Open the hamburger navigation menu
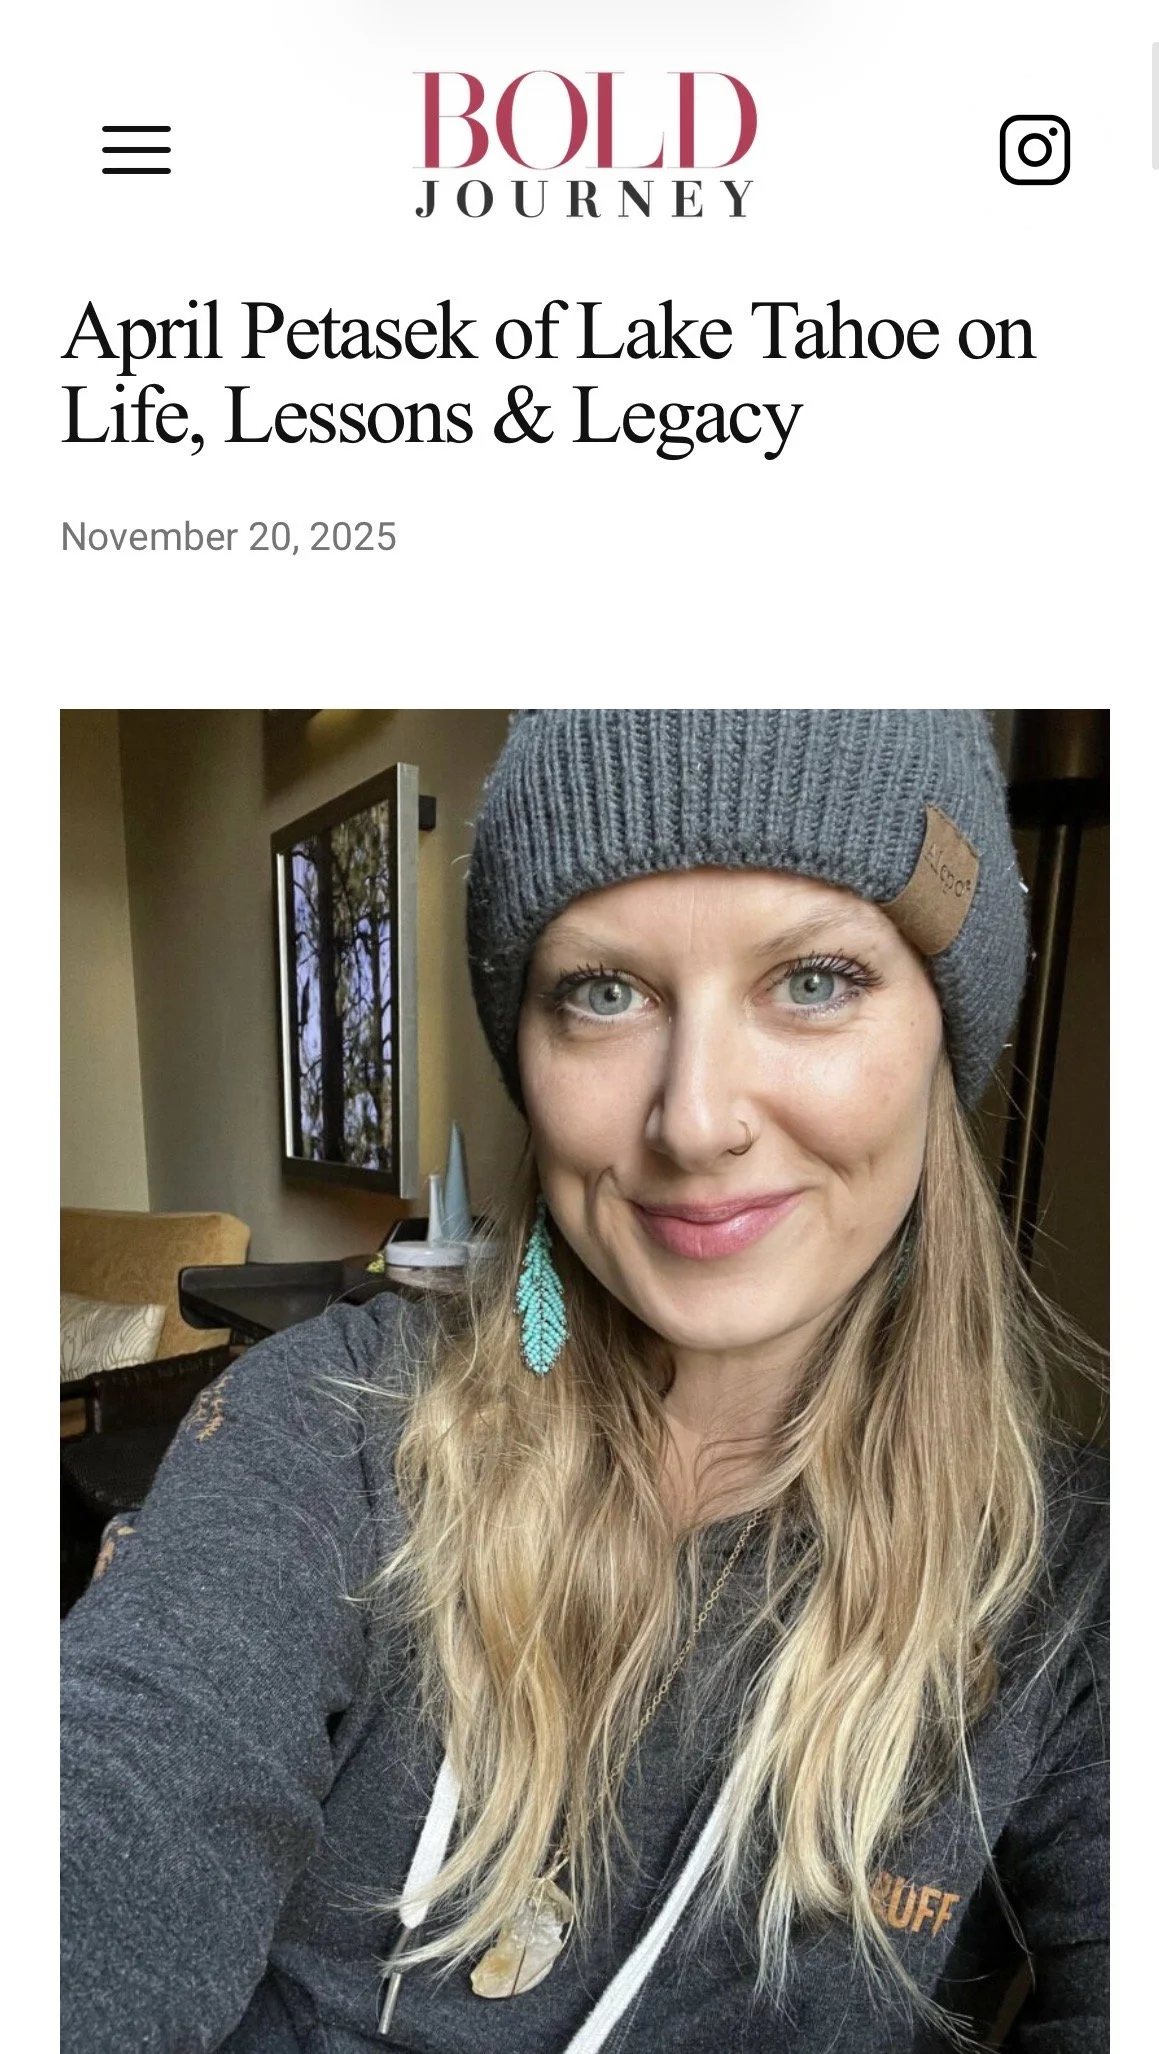 136,150
